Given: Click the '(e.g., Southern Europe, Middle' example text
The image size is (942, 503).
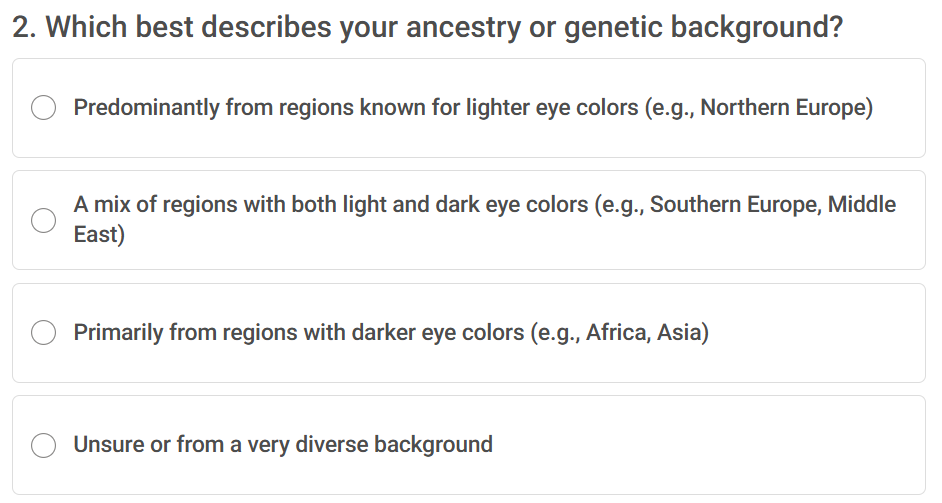Looking at the screenshot, I should click(x=745, y=205).
